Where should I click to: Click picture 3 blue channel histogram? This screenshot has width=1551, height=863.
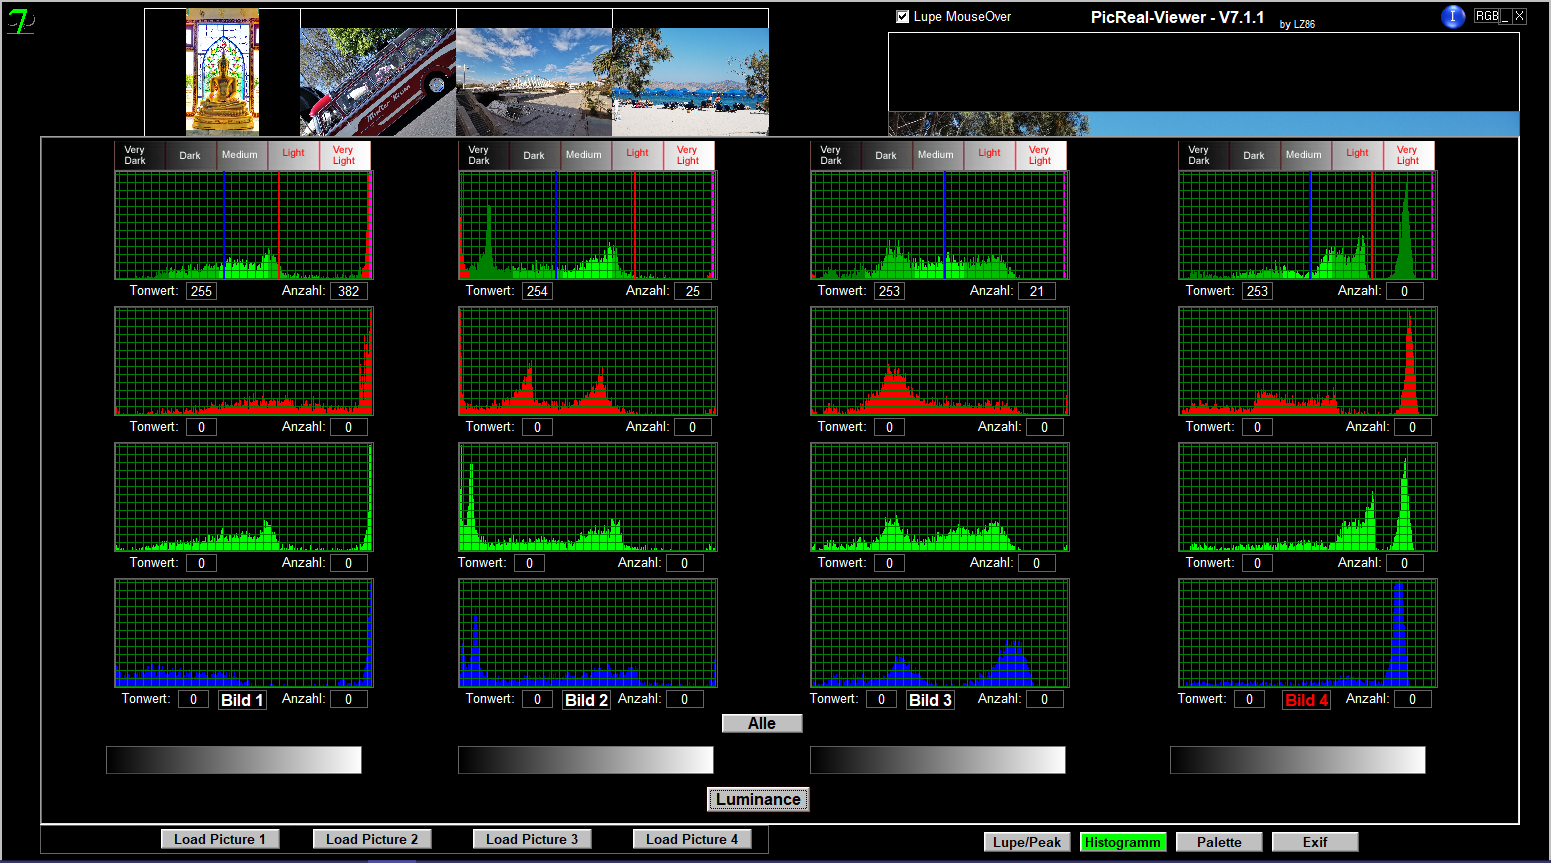940,633
